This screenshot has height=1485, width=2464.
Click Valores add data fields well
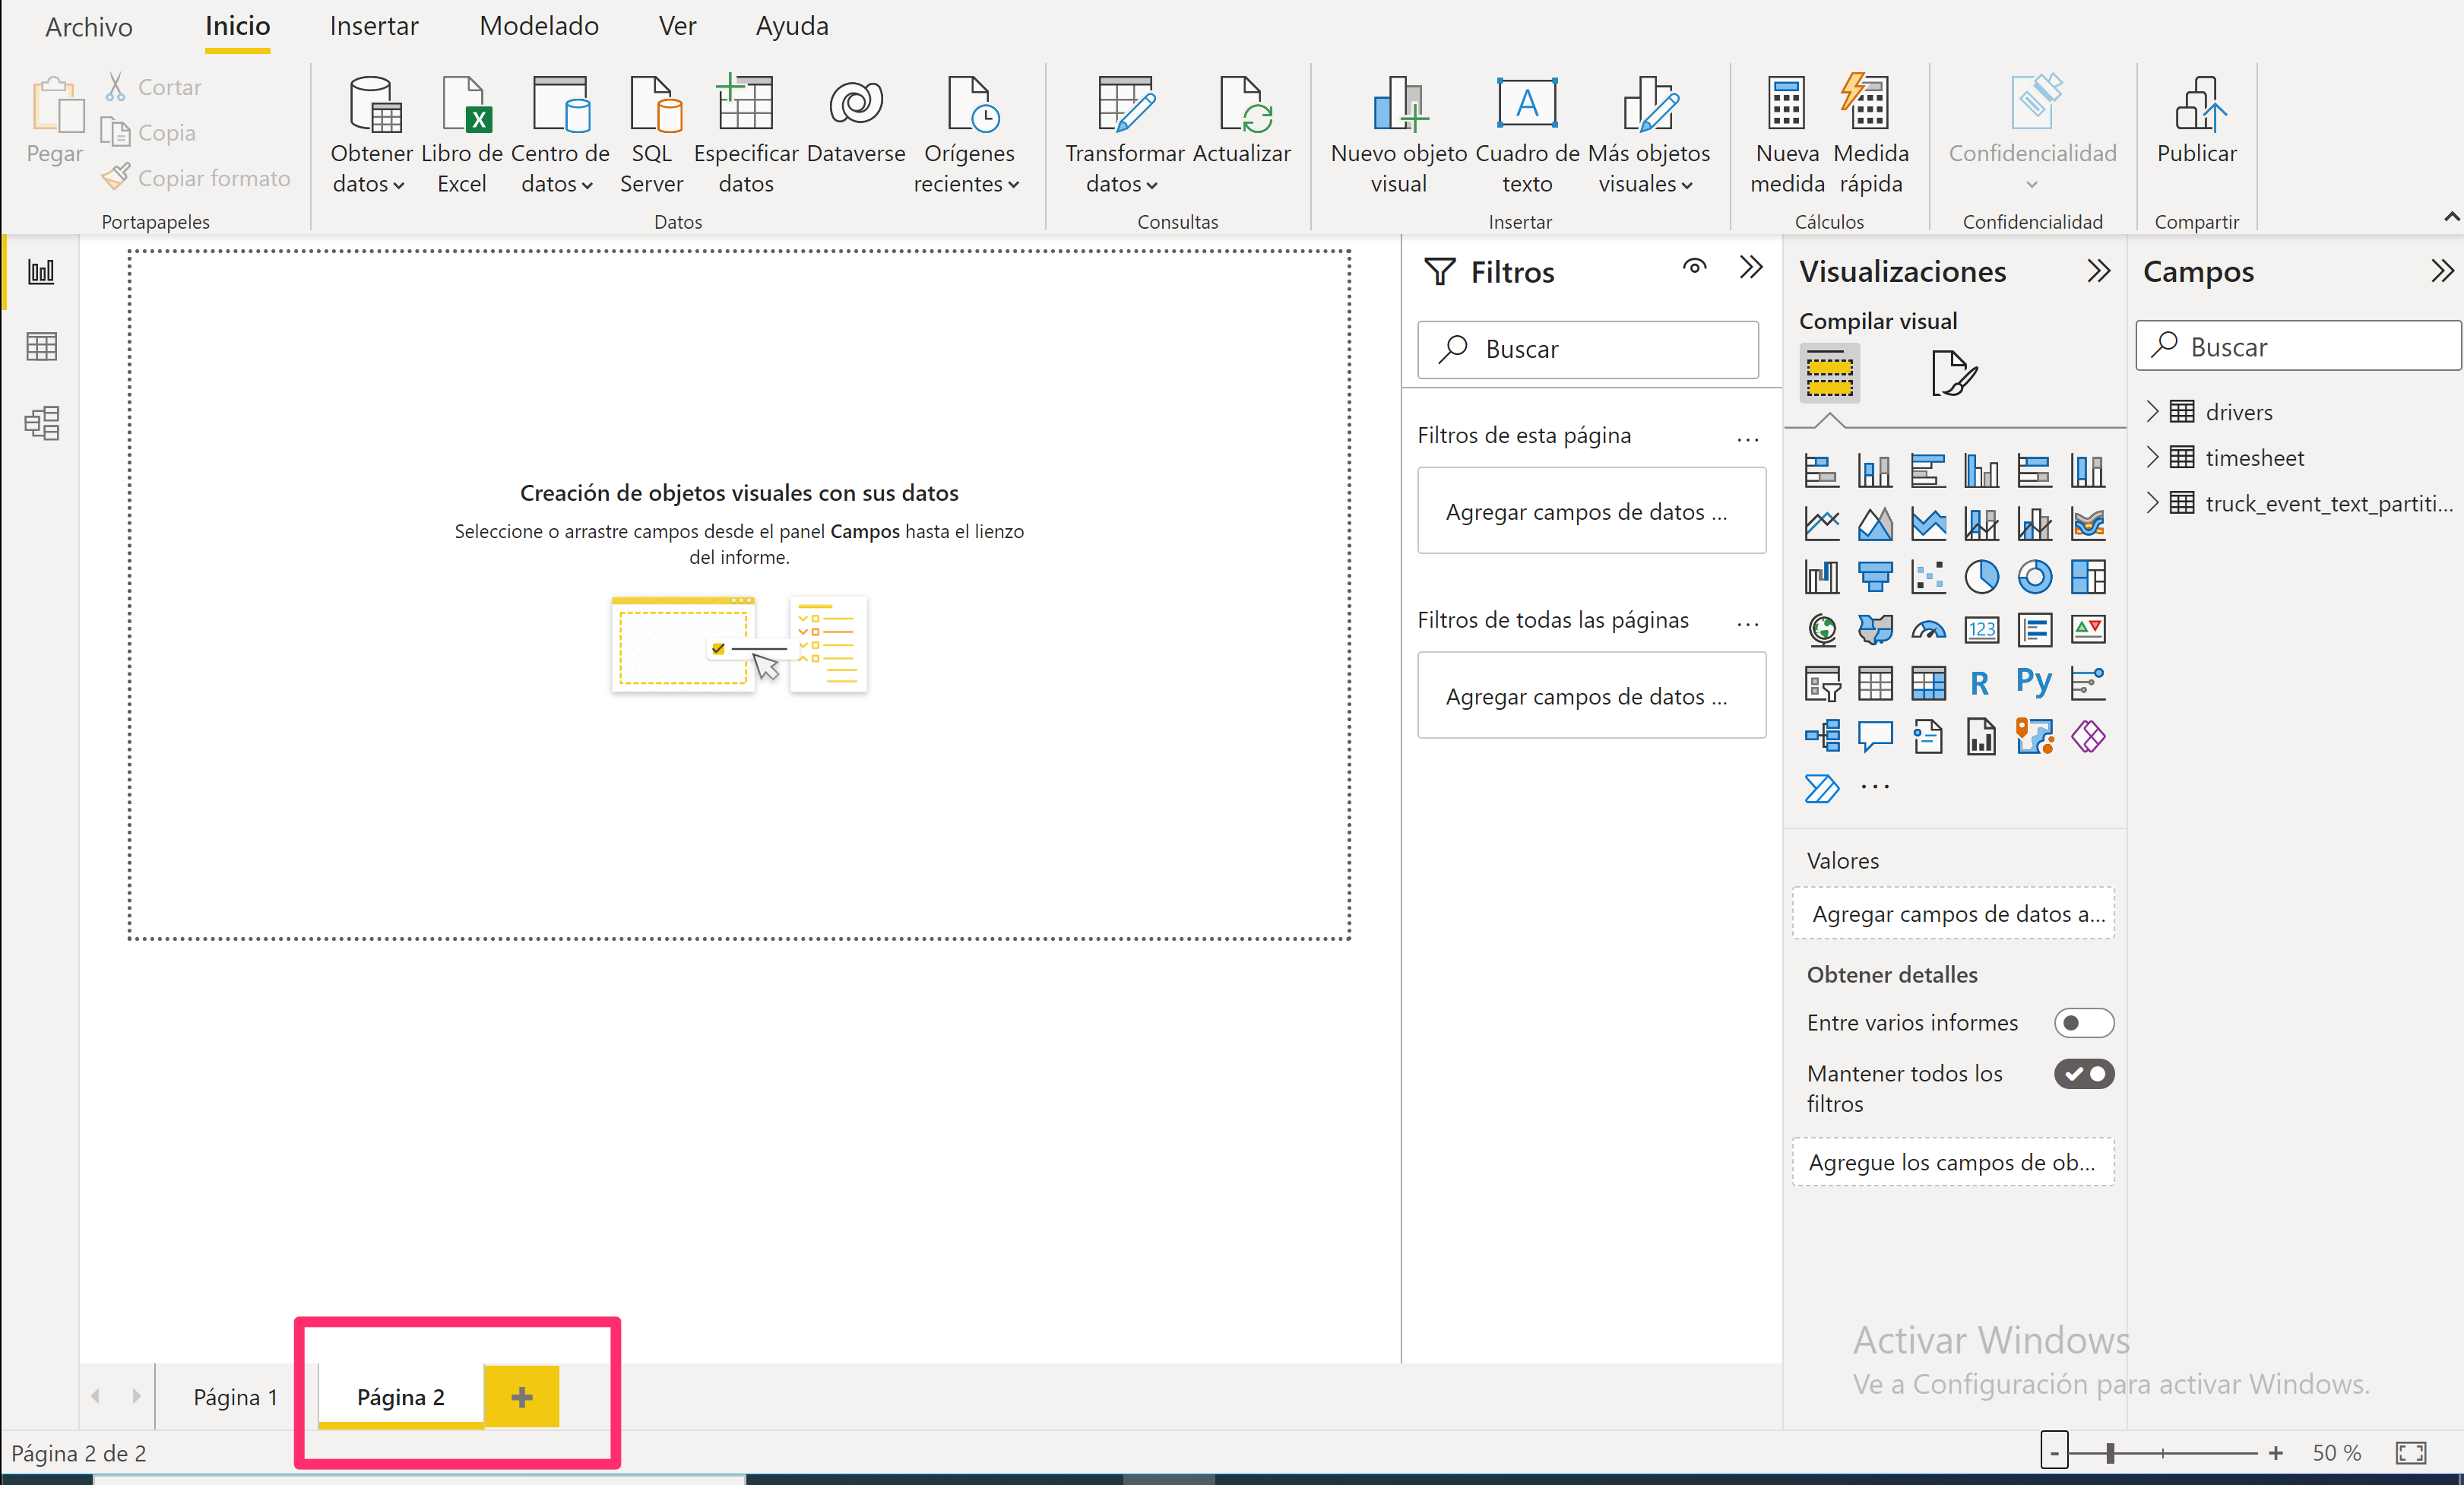[1953, 913]
